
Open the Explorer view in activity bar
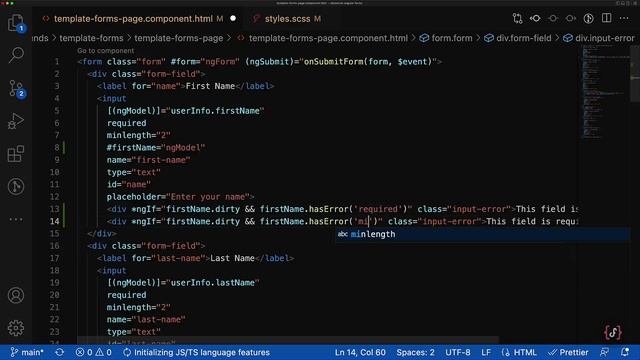16,22
